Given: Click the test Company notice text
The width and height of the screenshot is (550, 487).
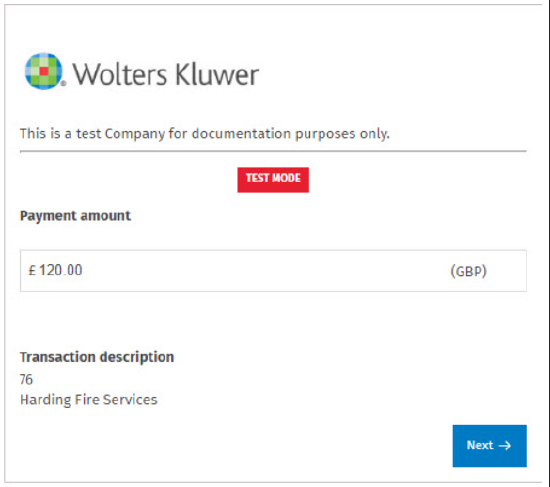Looking at the screenshot, I should click(205, 134).
